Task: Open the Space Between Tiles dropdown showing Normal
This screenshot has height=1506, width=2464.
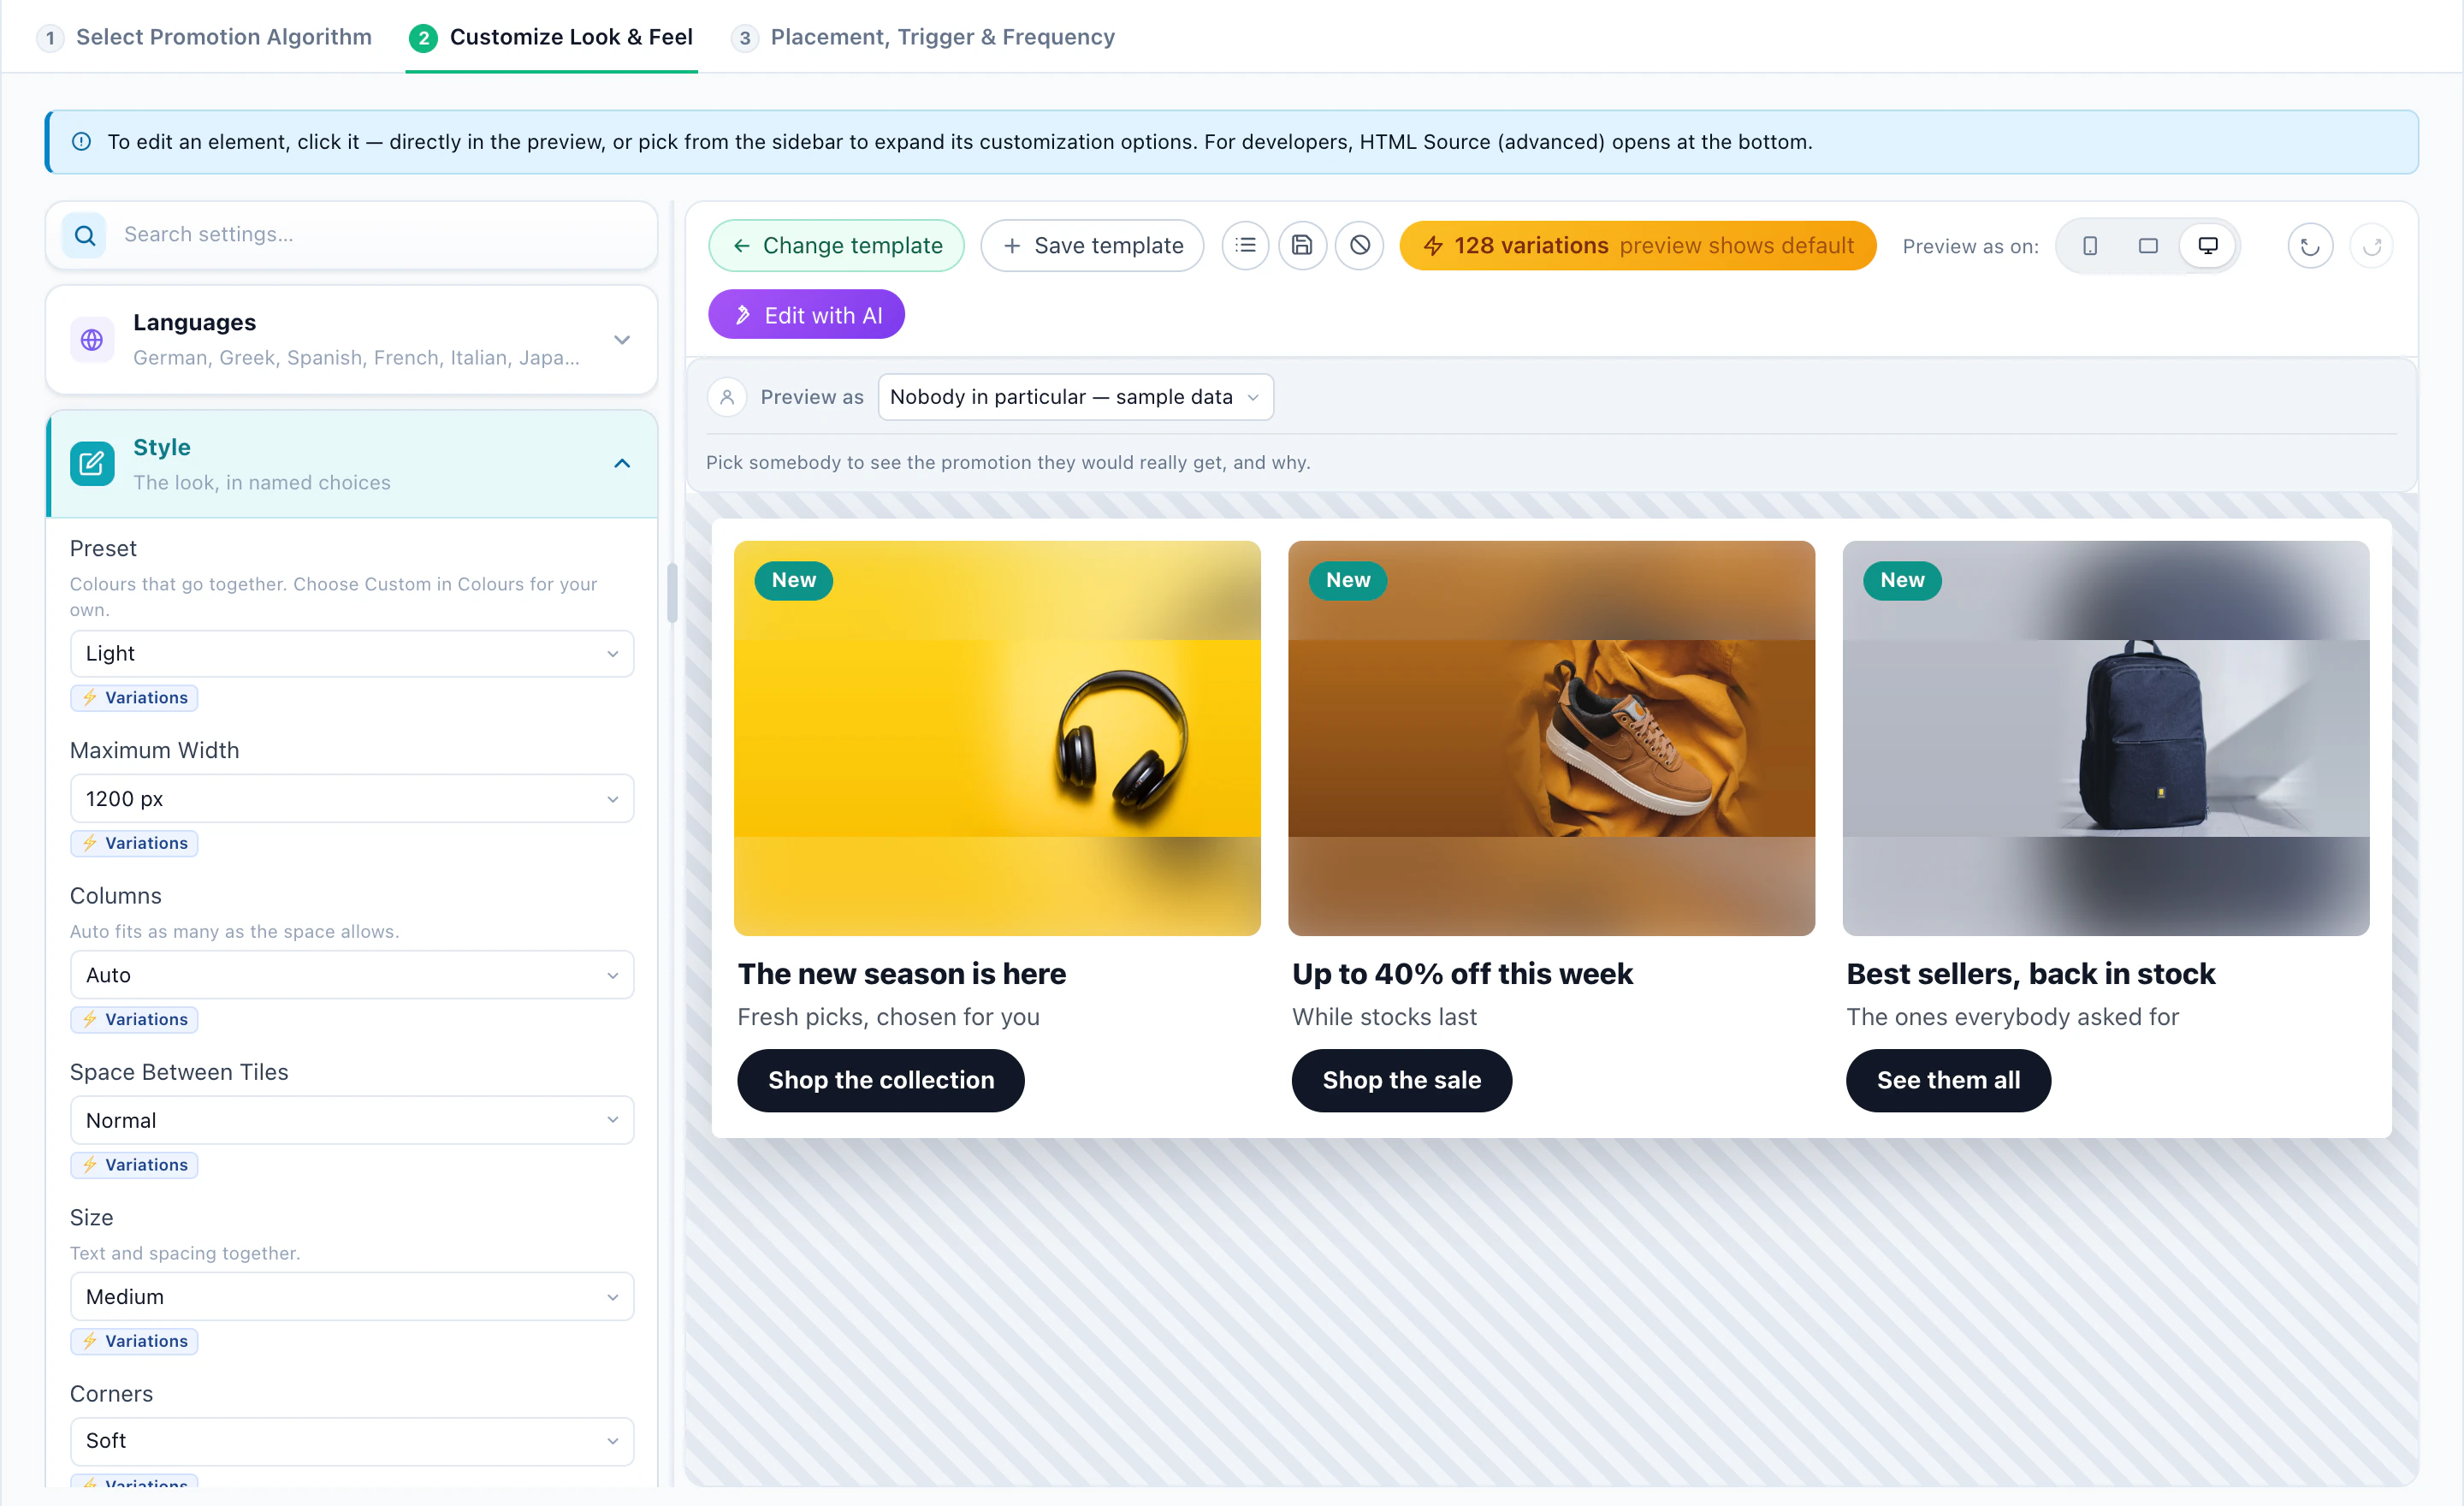Action: pyautogui.click(x=352, y=1120)
